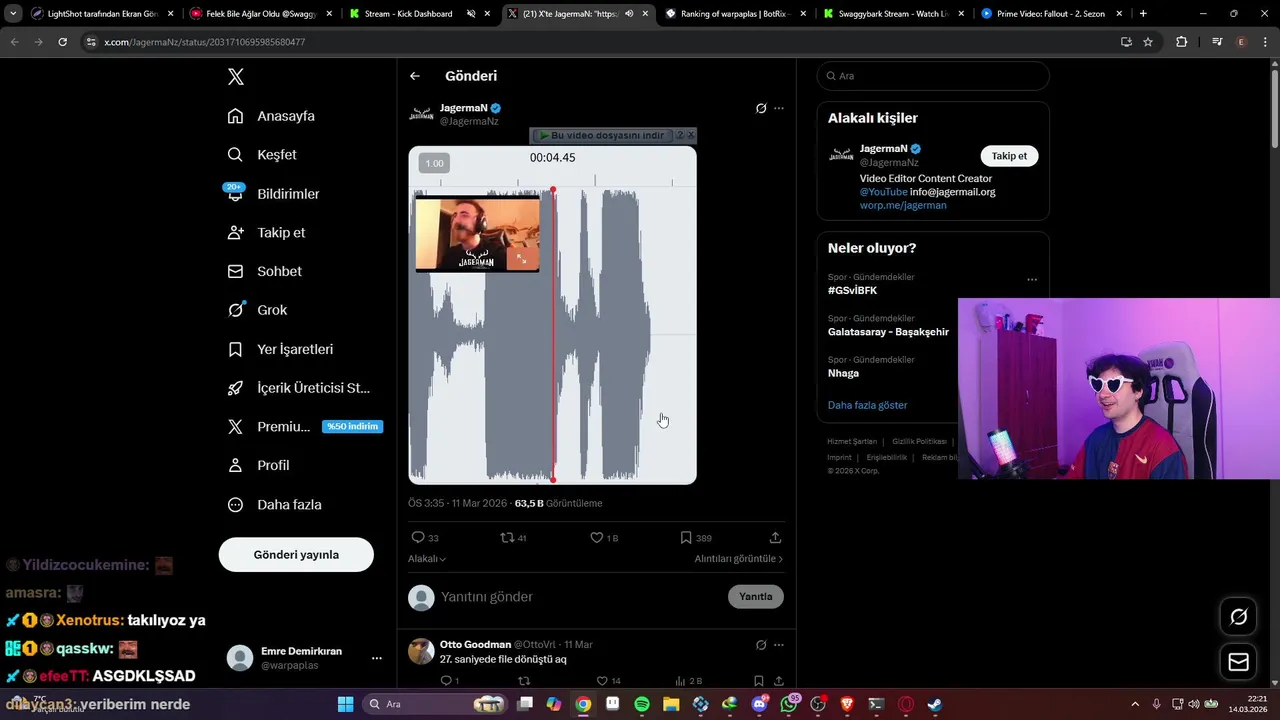The width and height of the screenshot is (1280, 720).
Task: Open Galatasaray - Başakşehir trending topic
Action: 888,332
